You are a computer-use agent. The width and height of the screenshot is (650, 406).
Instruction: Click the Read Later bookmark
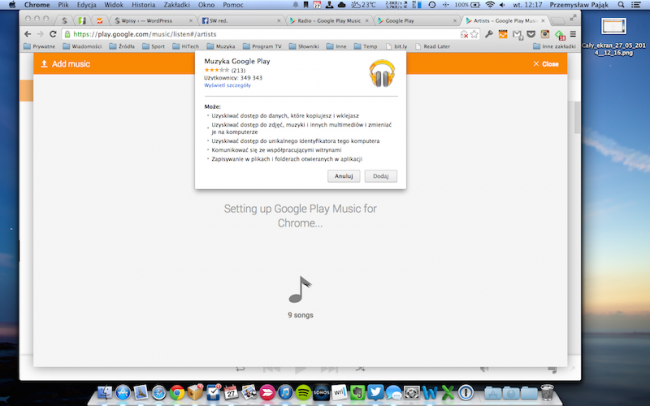432,46
